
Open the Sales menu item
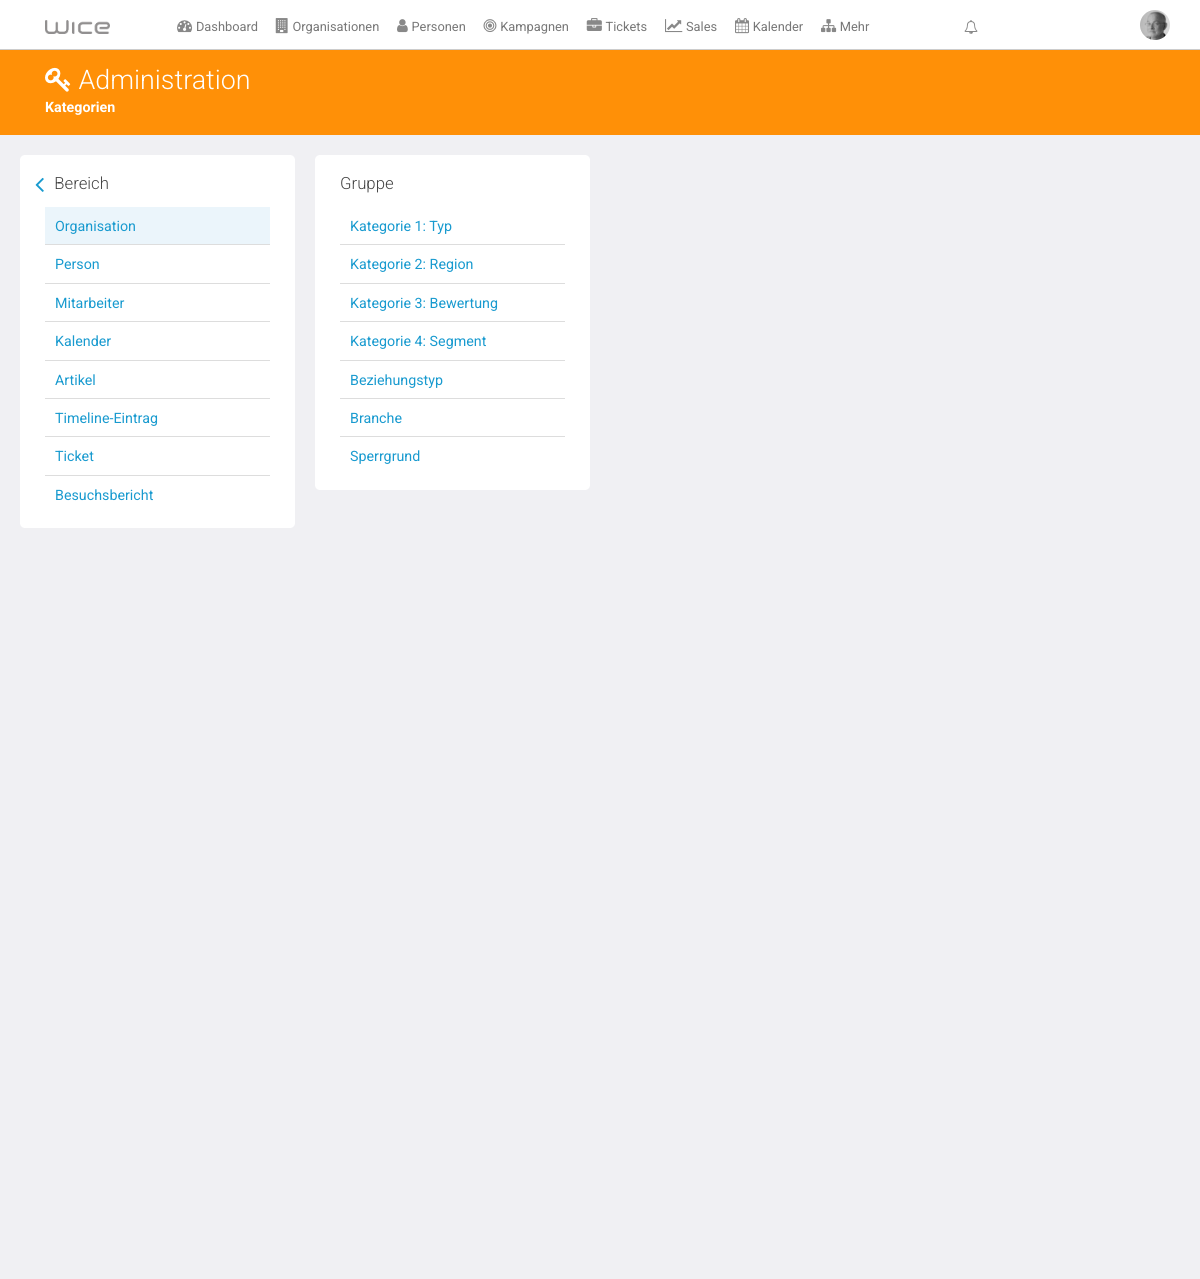click(691, 27)
